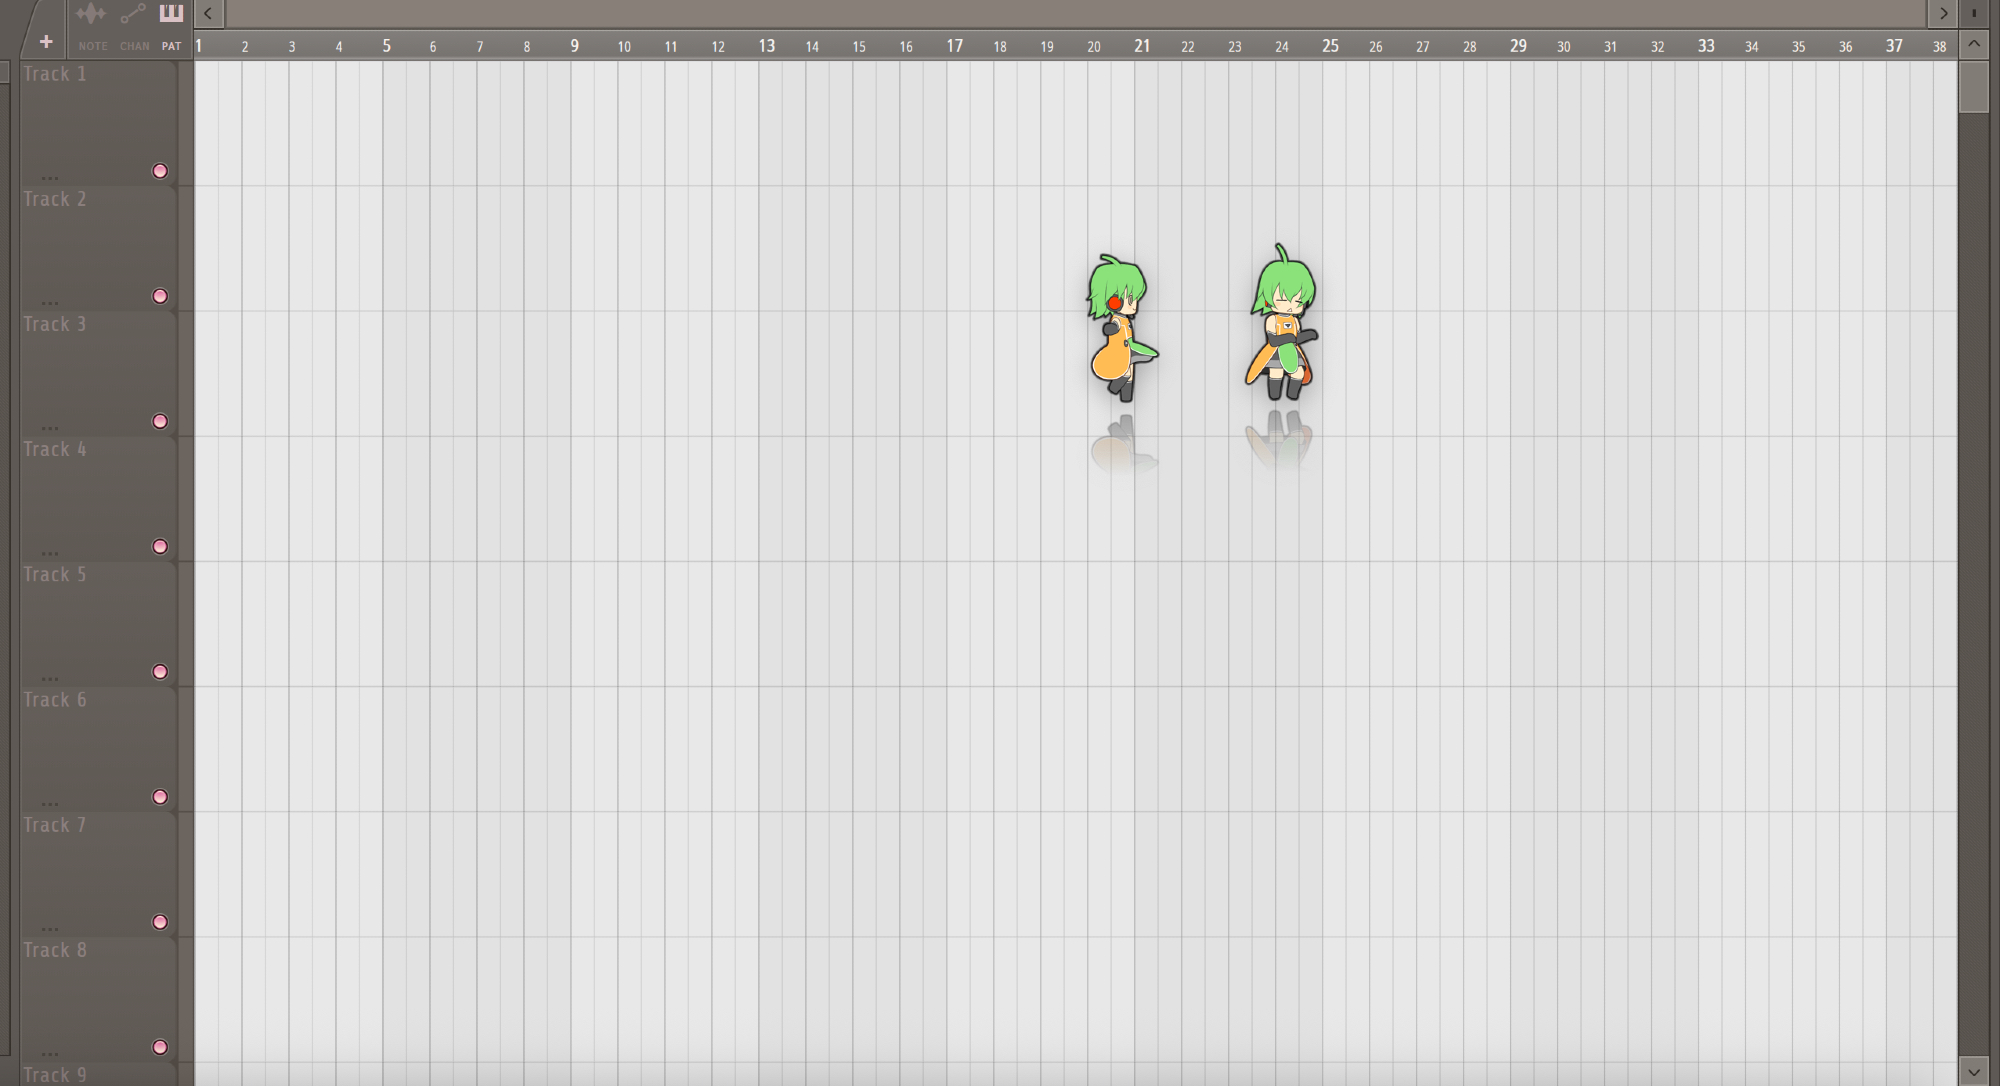This screenshot has width=2000, height=1086.
Task: Mute Track 1 using its pink button
Action: tap(160, 171)
